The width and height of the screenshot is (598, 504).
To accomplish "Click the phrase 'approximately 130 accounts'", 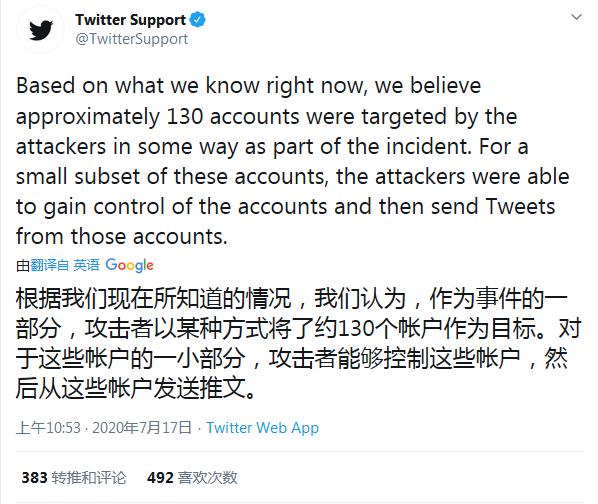I will tap(158, 117).
